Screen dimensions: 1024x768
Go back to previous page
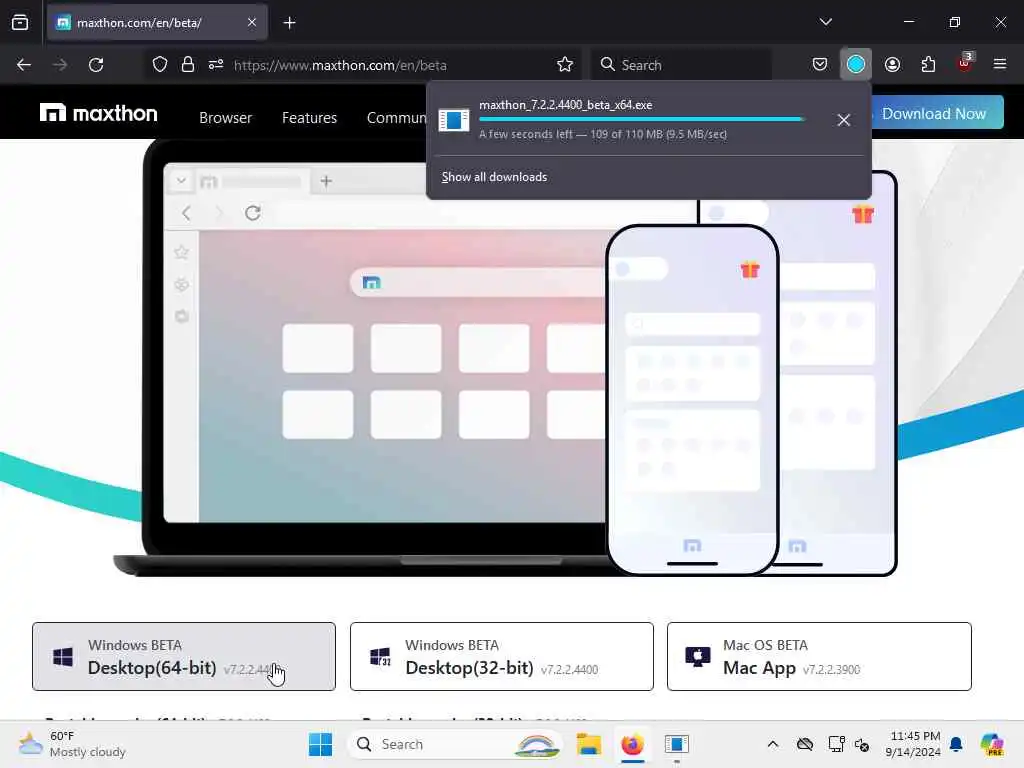(x=24, y=65)
